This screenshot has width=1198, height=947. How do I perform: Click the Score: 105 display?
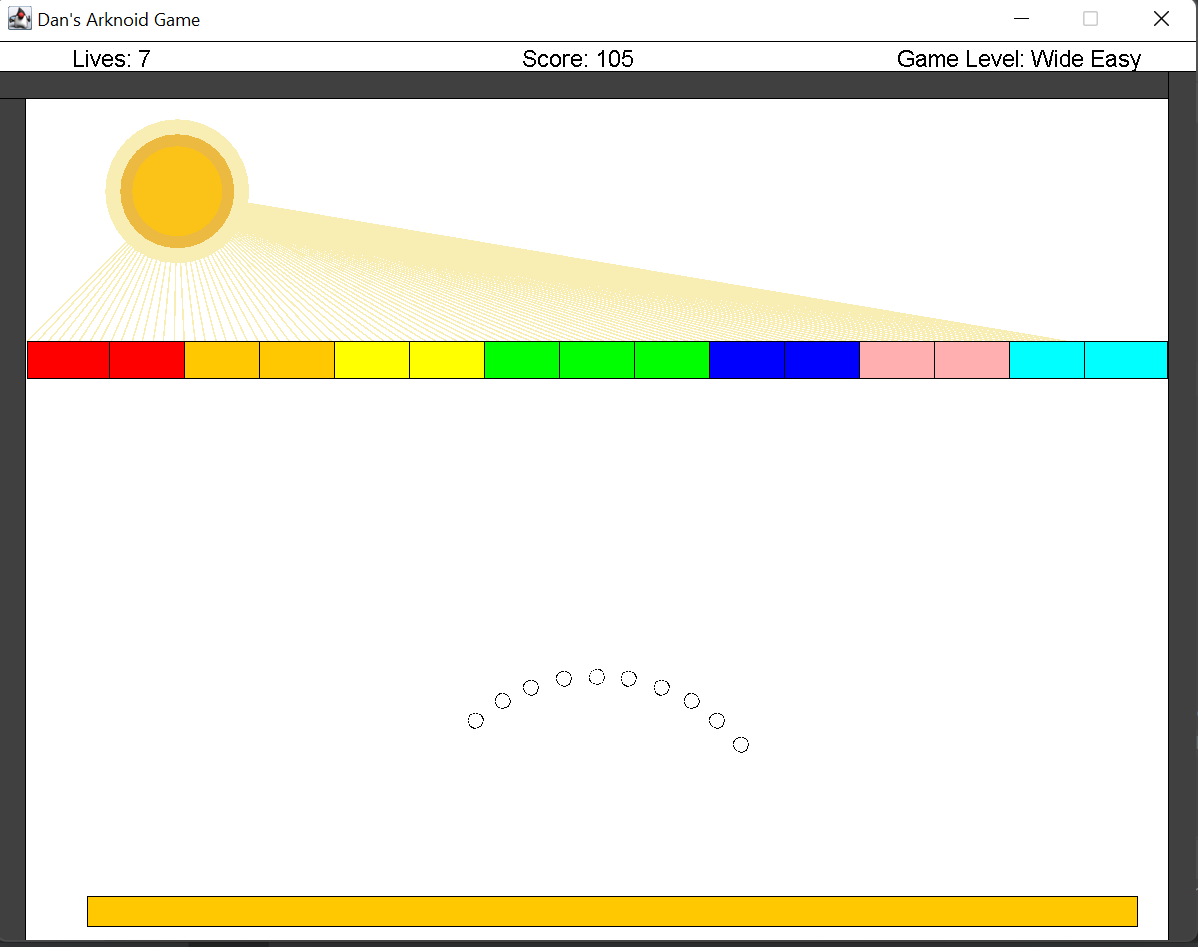coord(578,59)
